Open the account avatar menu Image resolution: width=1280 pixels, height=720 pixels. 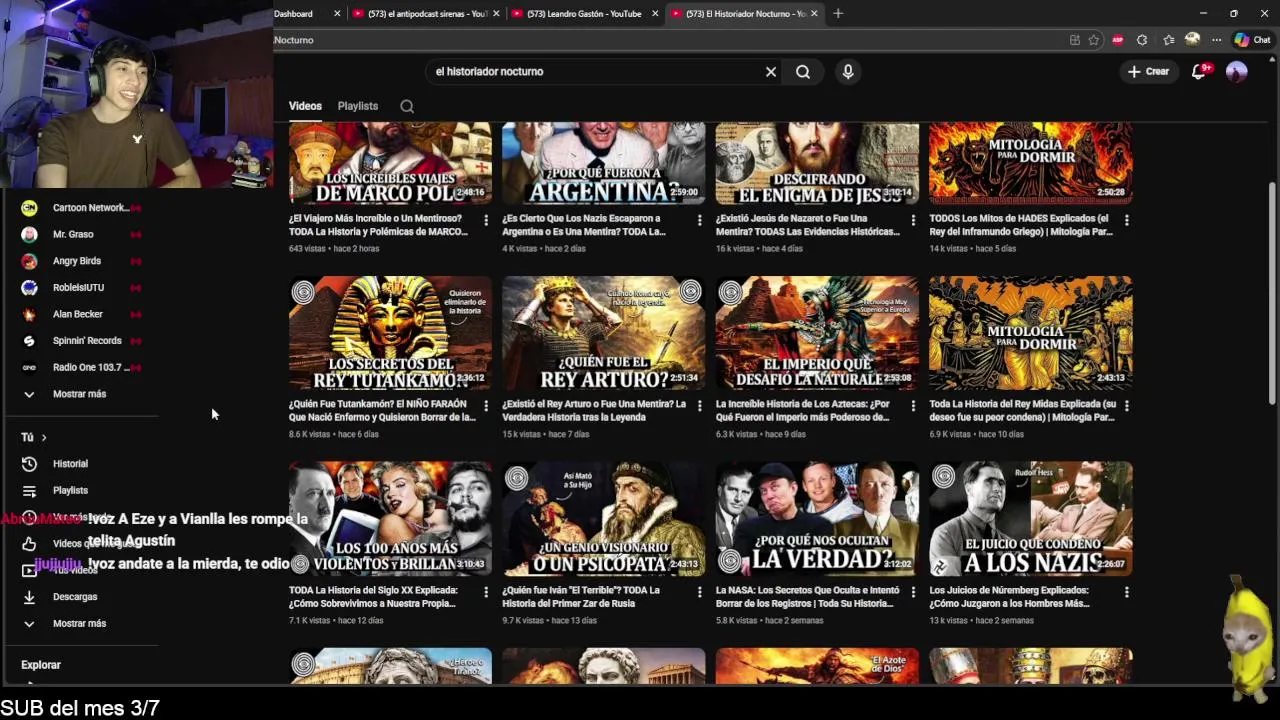[x=1237, y=71]
